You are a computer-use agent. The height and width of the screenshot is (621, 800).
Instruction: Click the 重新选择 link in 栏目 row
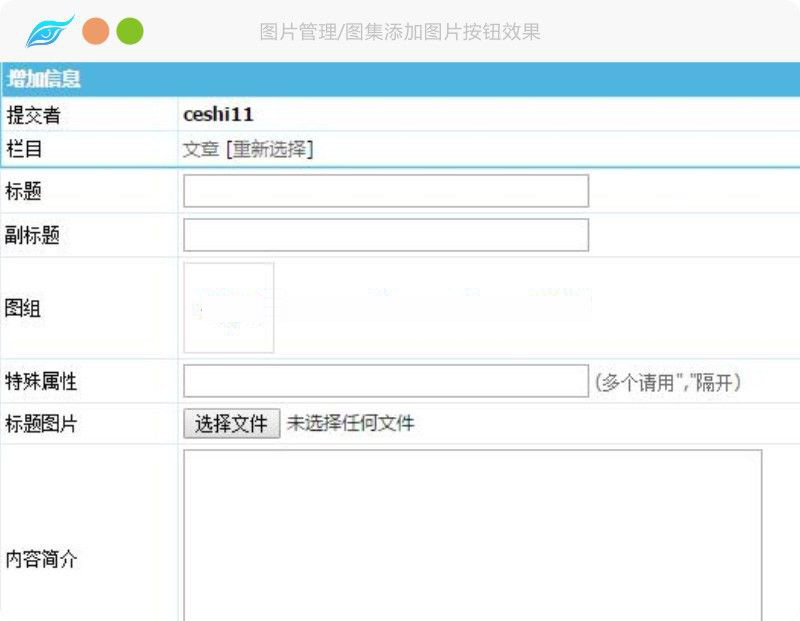(x=269, y=149)
